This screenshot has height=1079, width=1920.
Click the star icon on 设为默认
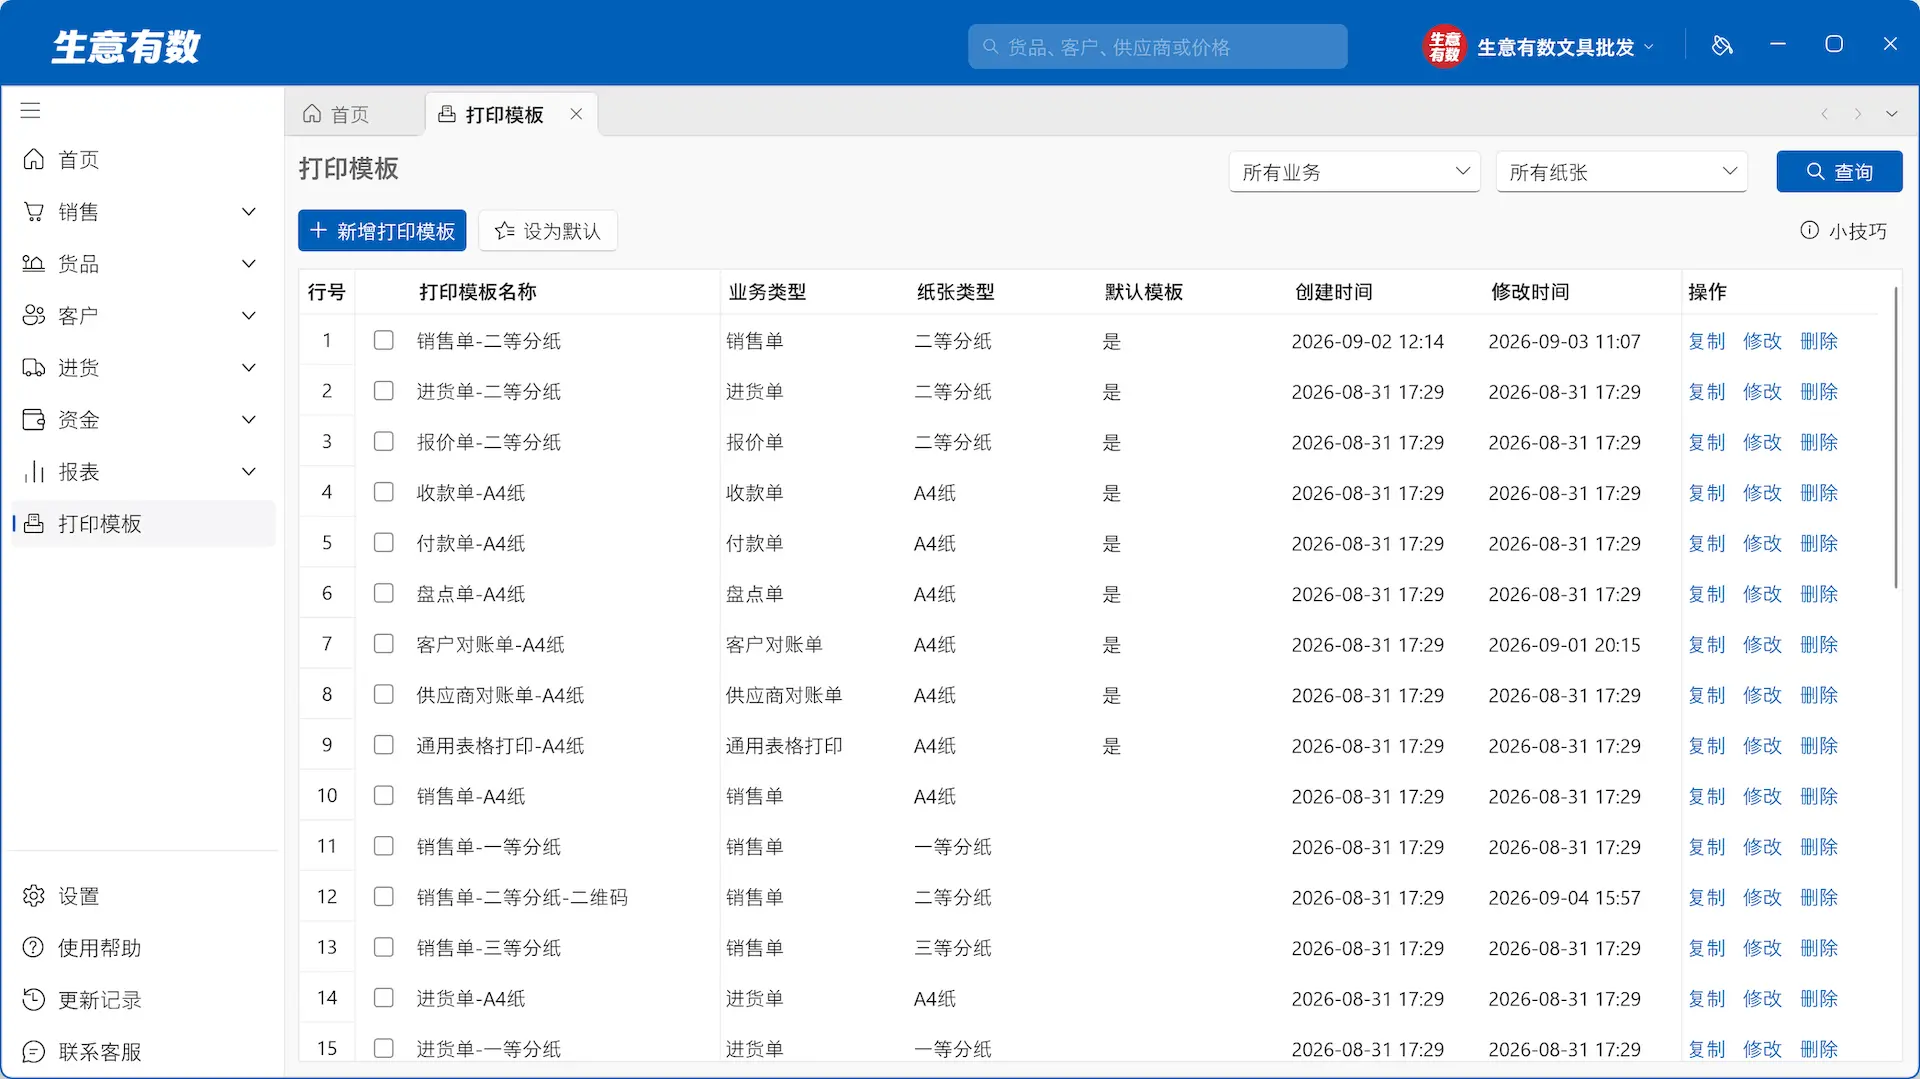(x=505, y=231)
